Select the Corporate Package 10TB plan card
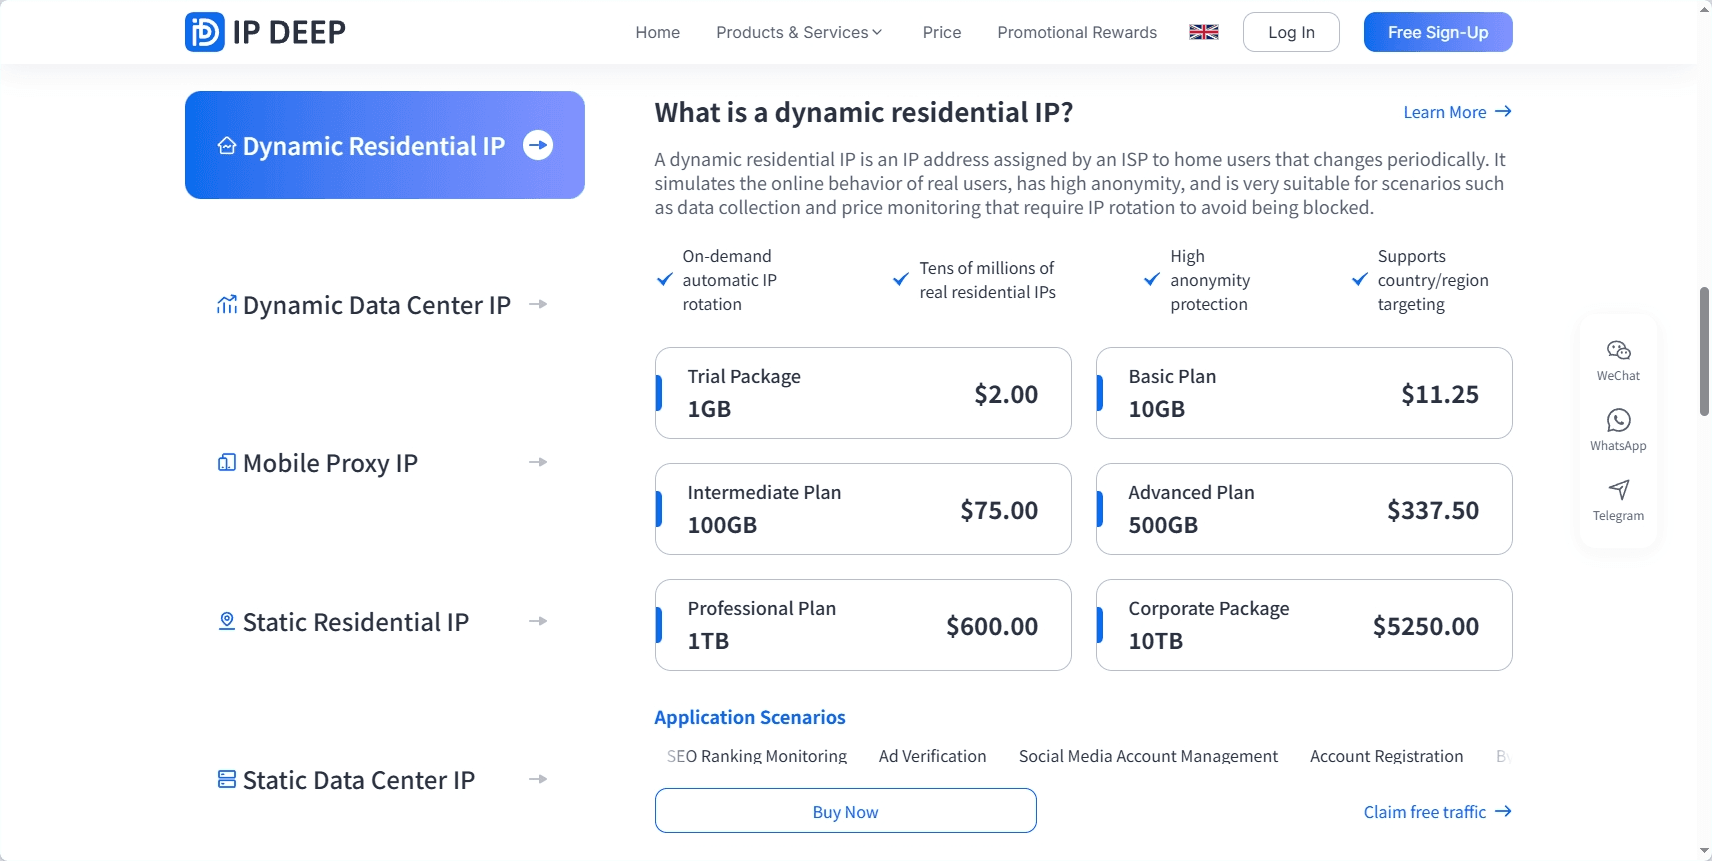This screenshot has height=861, width=1712. coord(1304,624)
